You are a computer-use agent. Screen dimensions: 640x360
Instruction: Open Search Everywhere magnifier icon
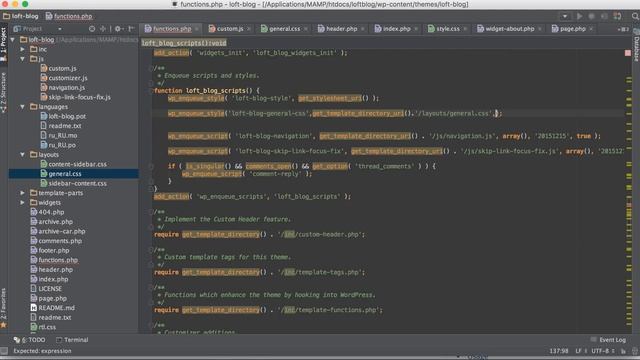pyautogui.click(x=635, y=16)
